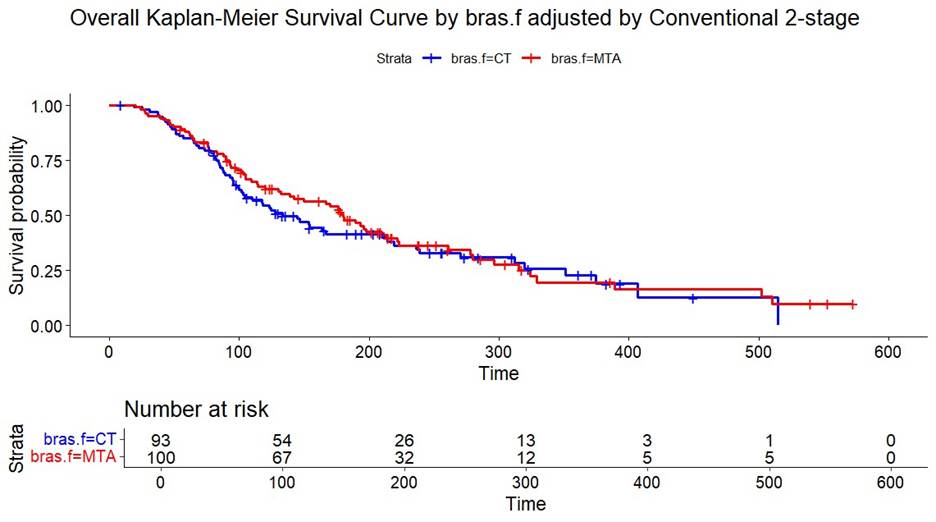The width and height of the screenshot is (936, 522).
Task: Click the last red censor mark on MTA curve
Action: coord(851,304)
